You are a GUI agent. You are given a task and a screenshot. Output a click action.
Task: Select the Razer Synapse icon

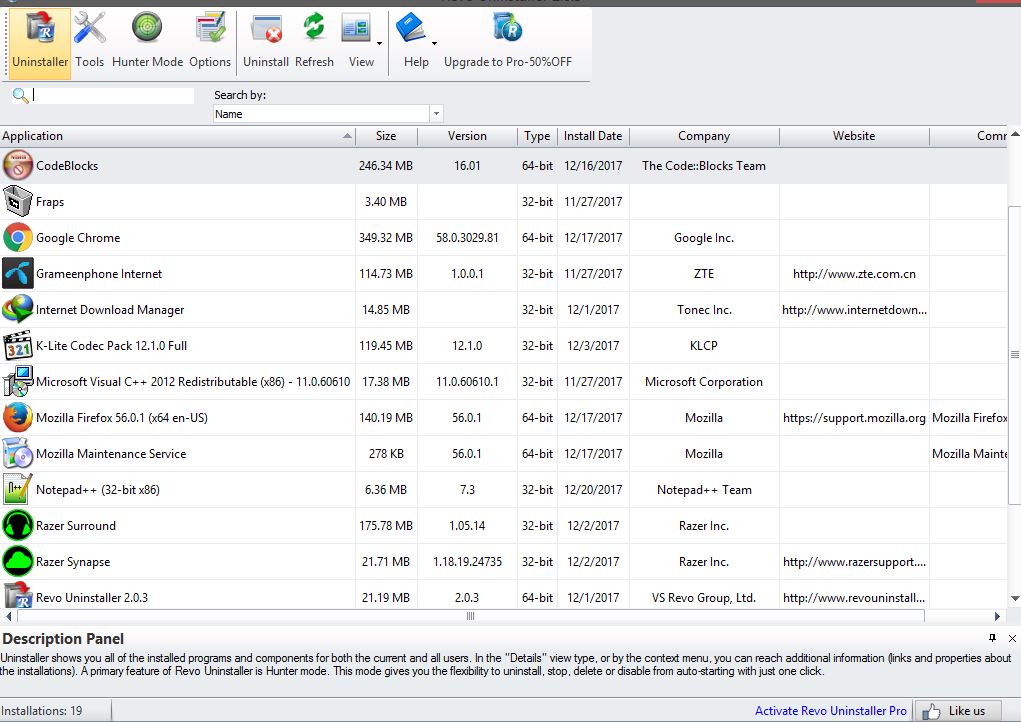18,562
